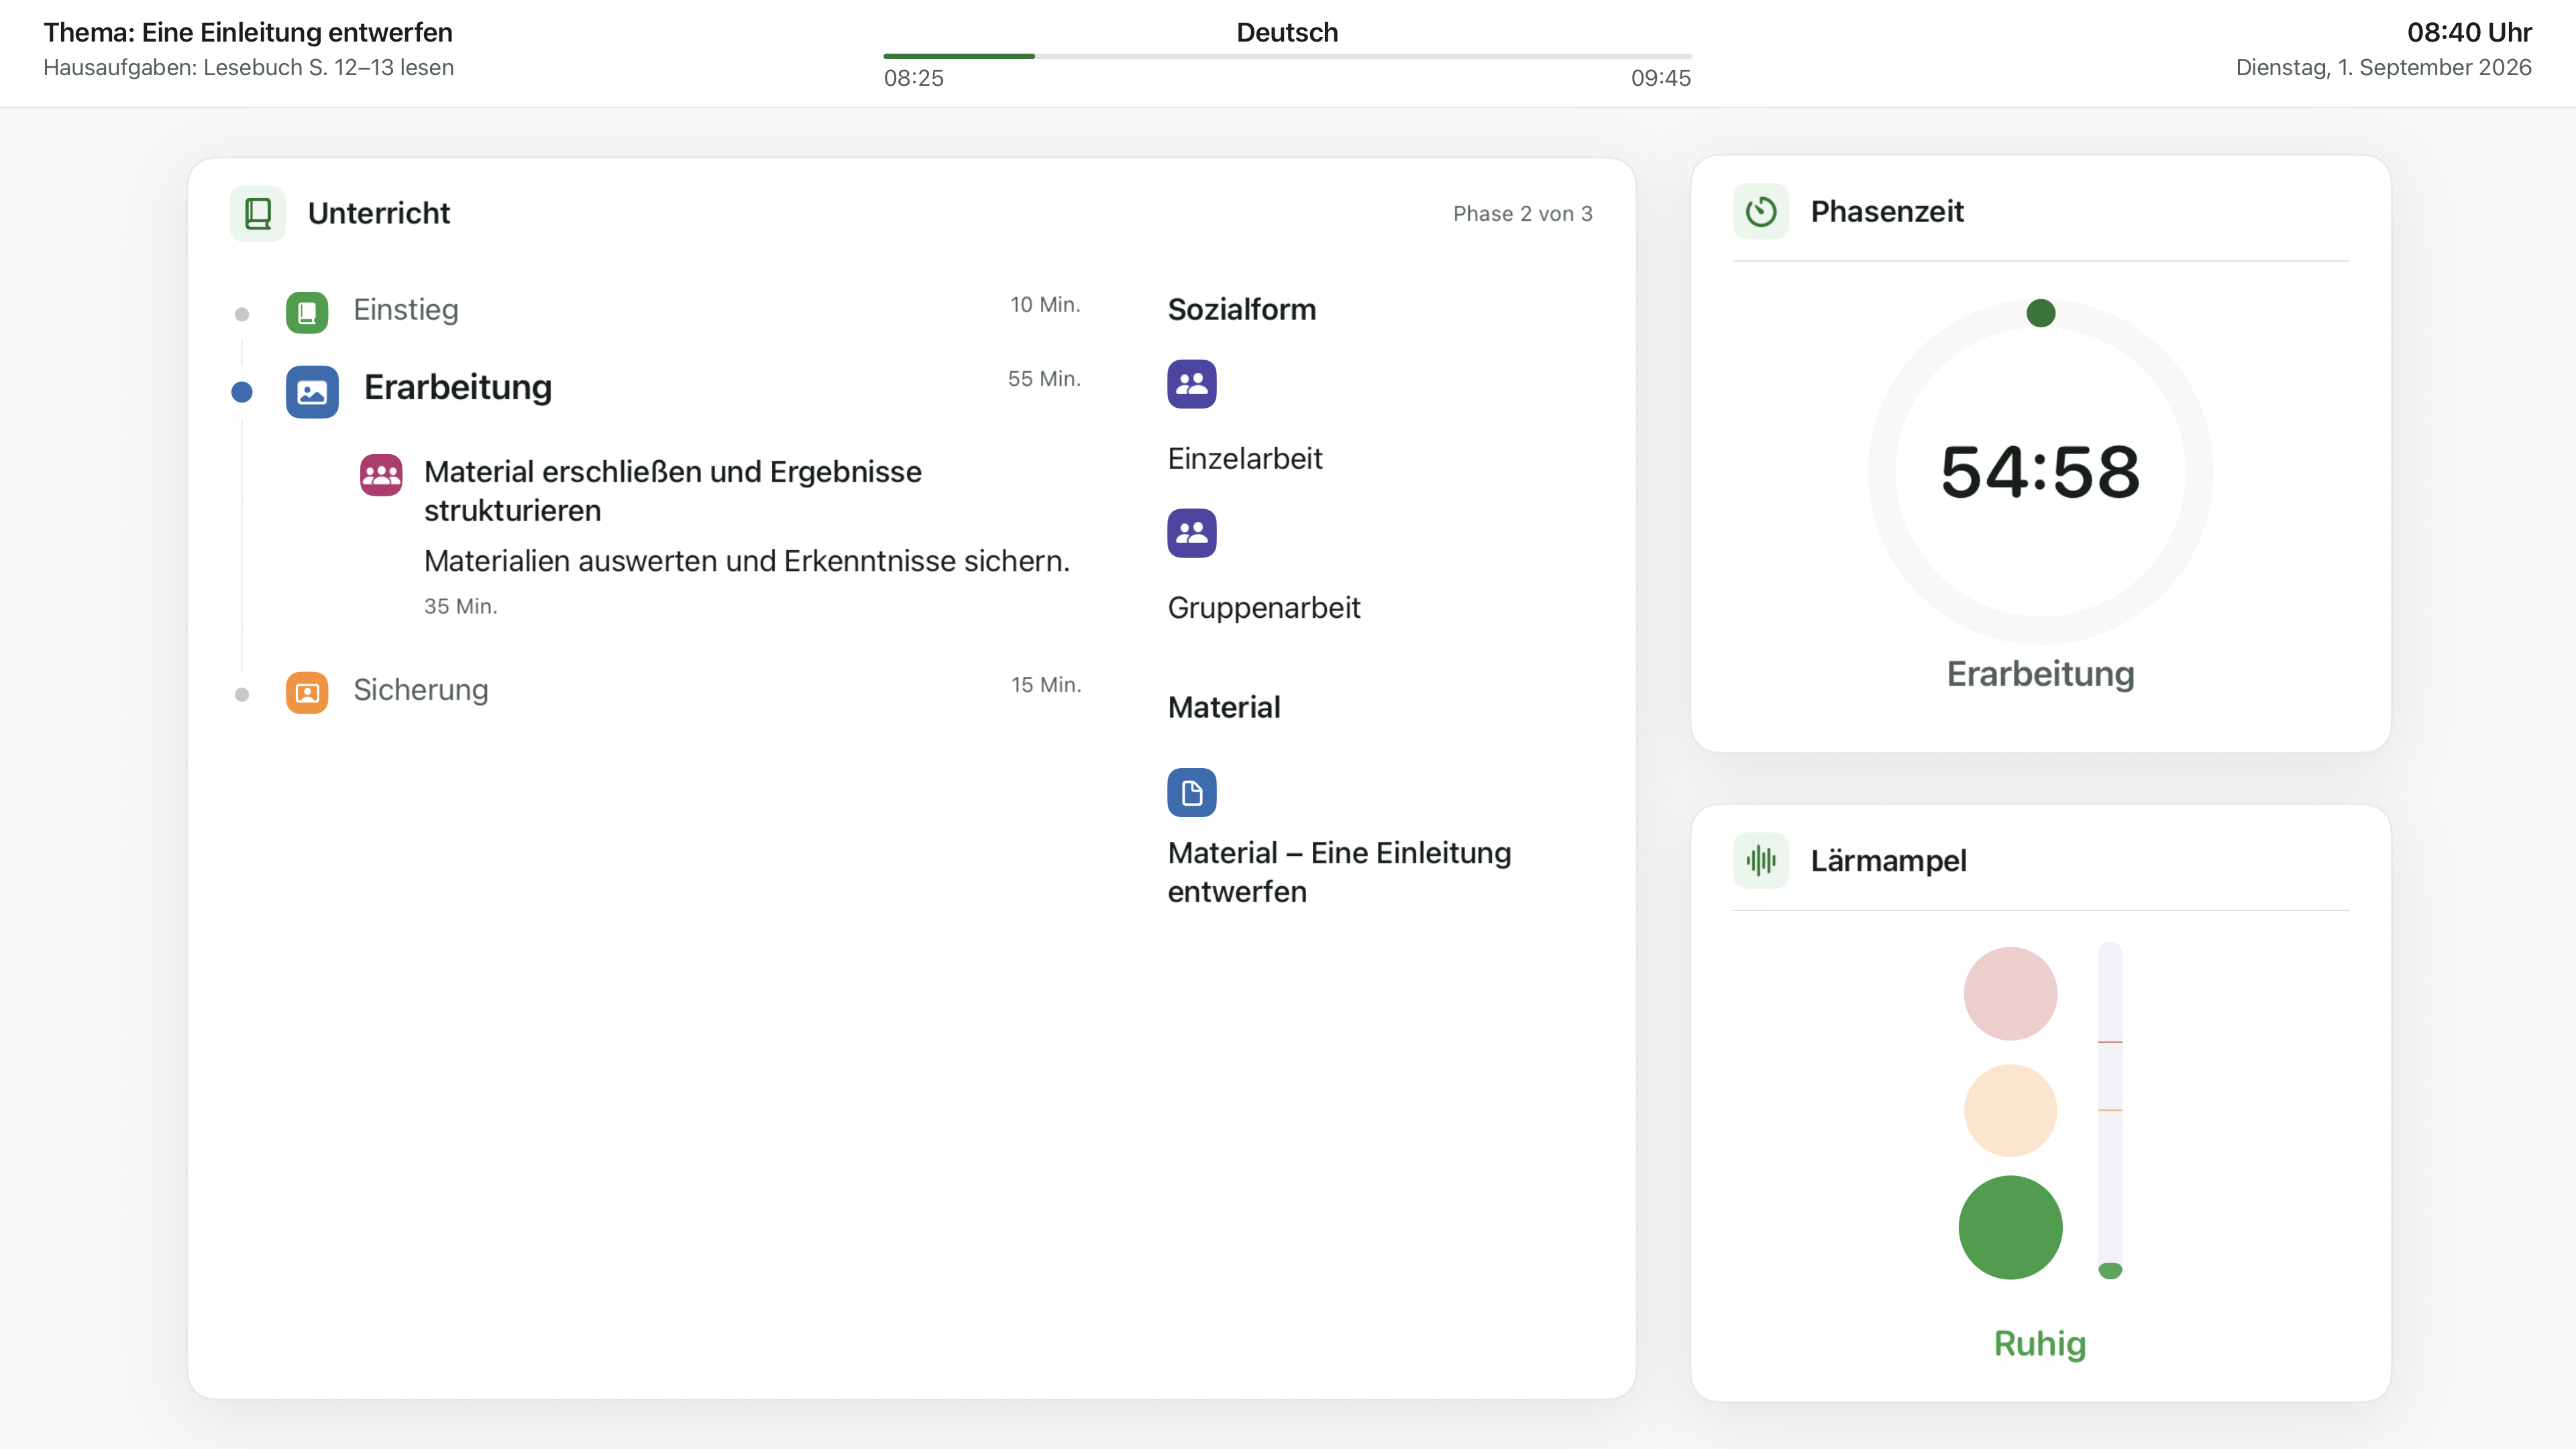The width and height of the screenshot is (2576, 1449).
Task: Open the blue document Material icon
Action: [x=1192, y=793]
